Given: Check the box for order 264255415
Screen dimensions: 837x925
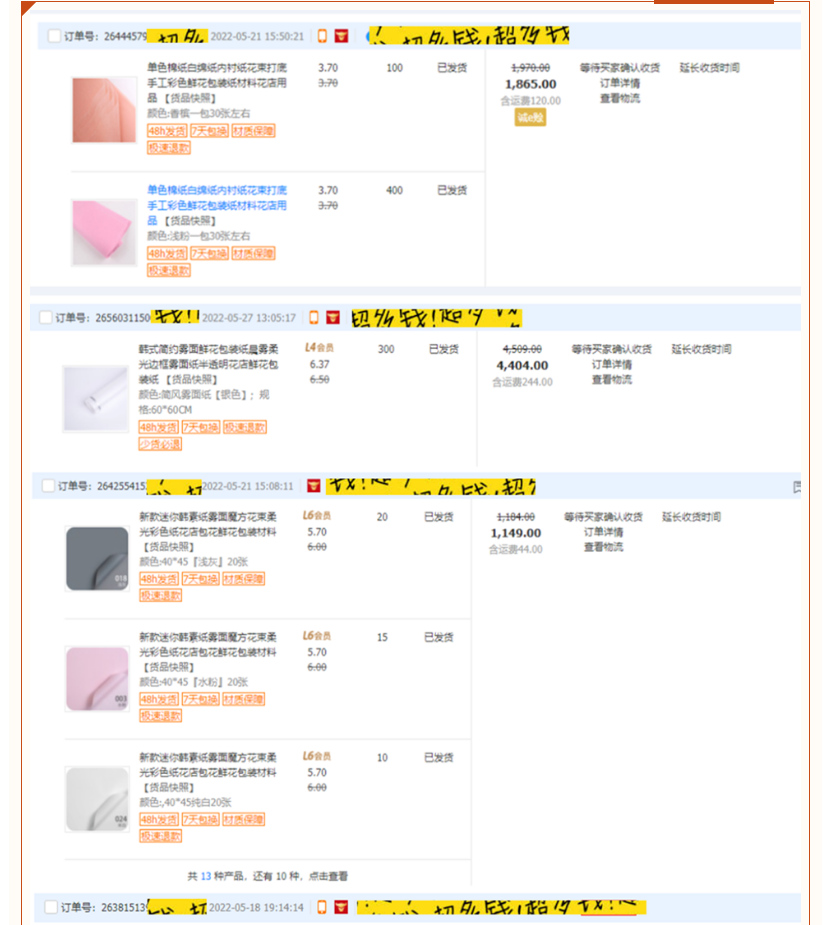Looking at the screenshot, I should click(48, 486).
